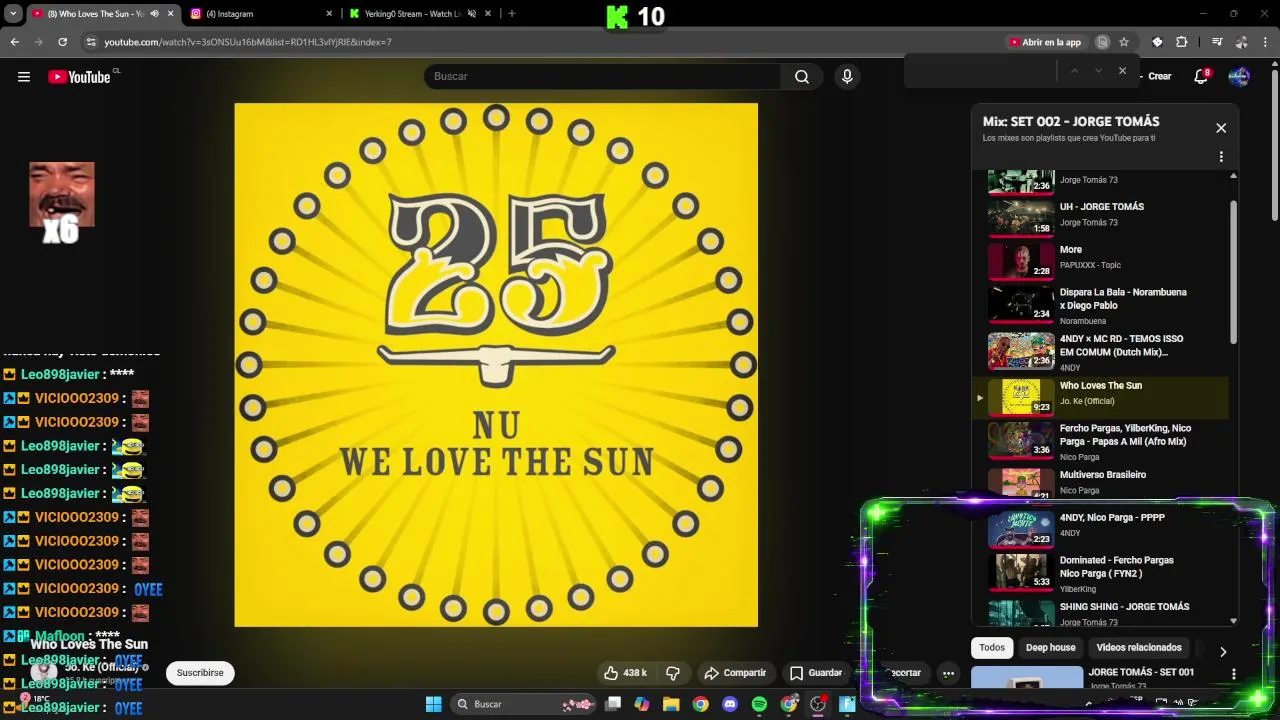Open Chrome three-dot menu
Image resolution: width=1280 pixels, height=720 pixels.
click(x=1266, y=42)
